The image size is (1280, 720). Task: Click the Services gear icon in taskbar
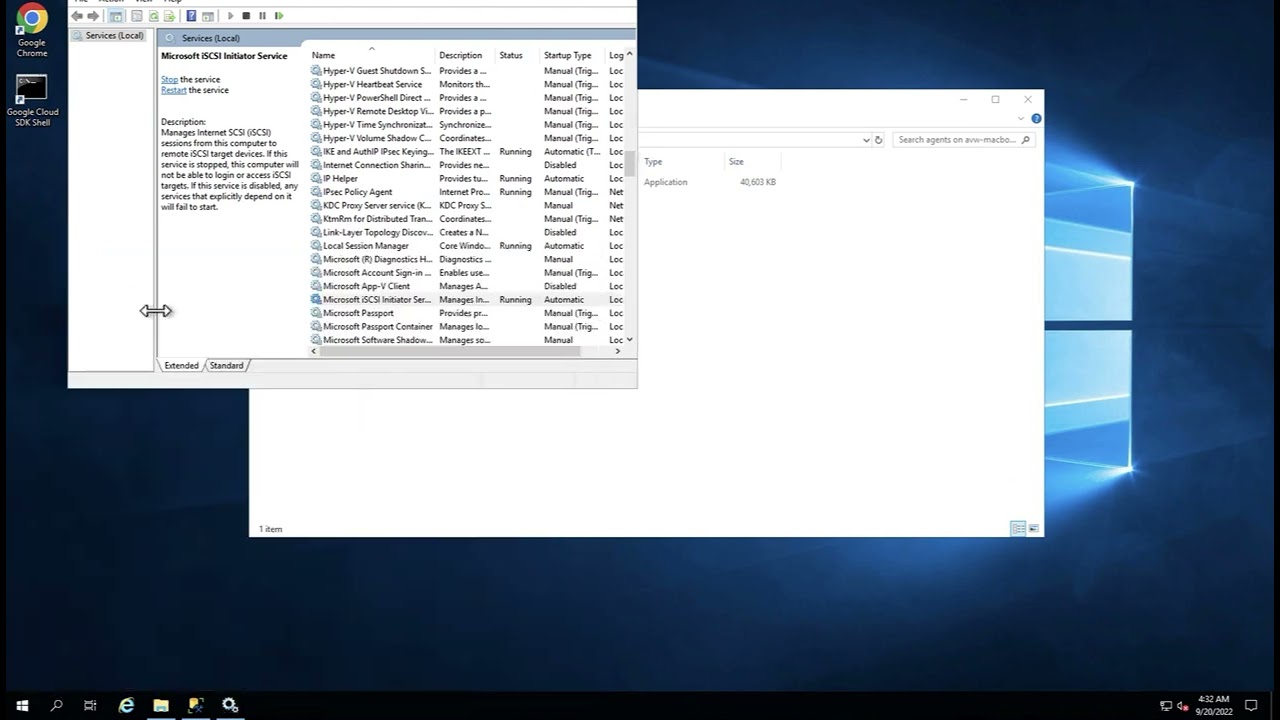pos(230,705)
